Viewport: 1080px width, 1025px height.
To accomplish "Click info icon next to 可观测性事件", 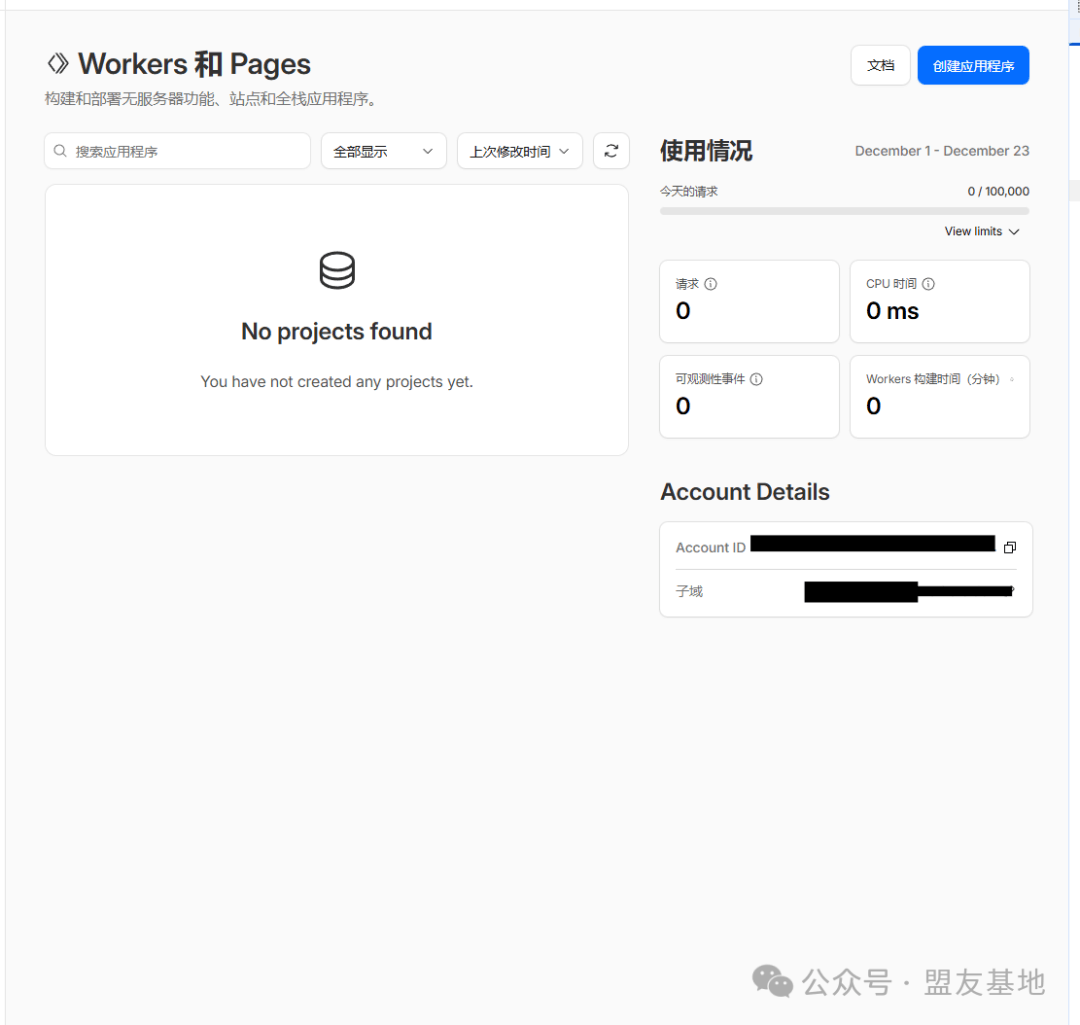I will point(756,379).
